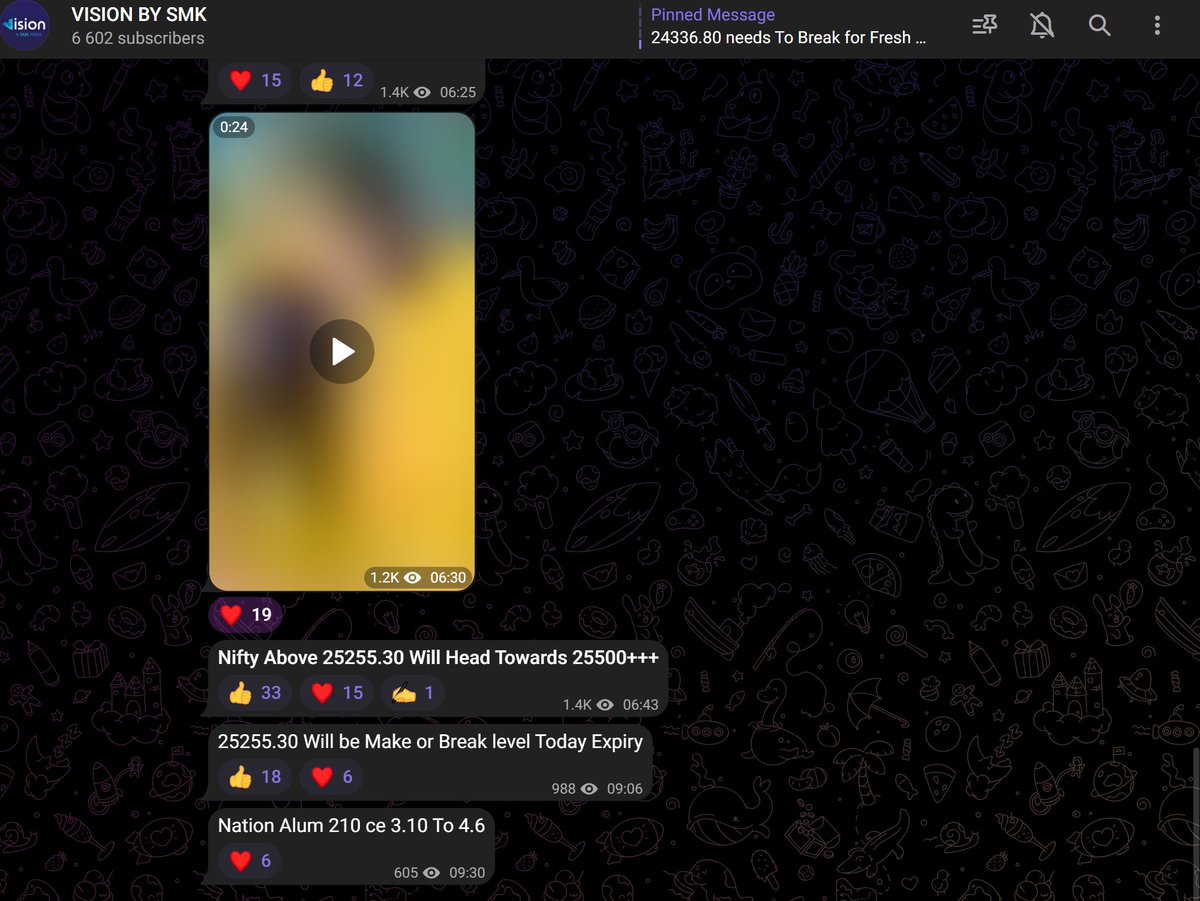Click the 605 views eye icon
Viewport: 1200px width, 901px height.
click(x=432, y=873)
